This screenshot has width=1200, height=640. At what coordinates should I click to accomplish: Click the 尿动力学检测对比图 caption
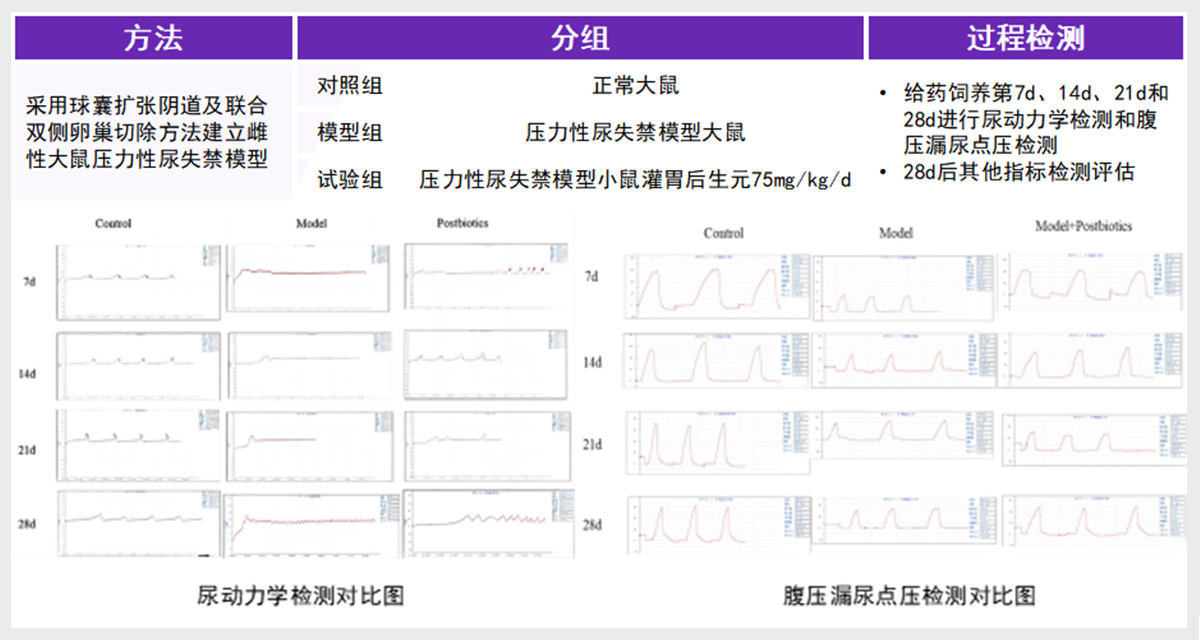coord(301,596)
